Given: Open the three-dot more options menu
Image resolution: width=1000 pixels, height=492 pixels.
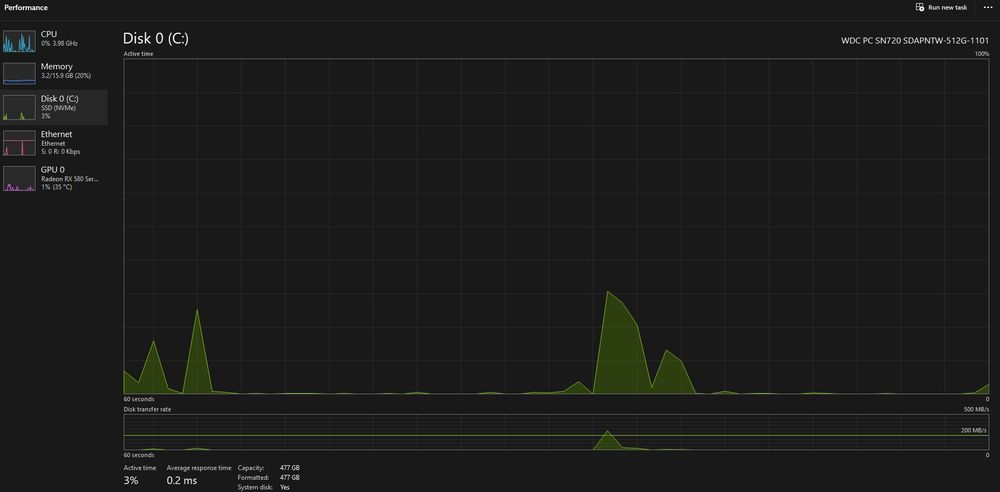Looking at the screenshot, I should pos(988,7).
